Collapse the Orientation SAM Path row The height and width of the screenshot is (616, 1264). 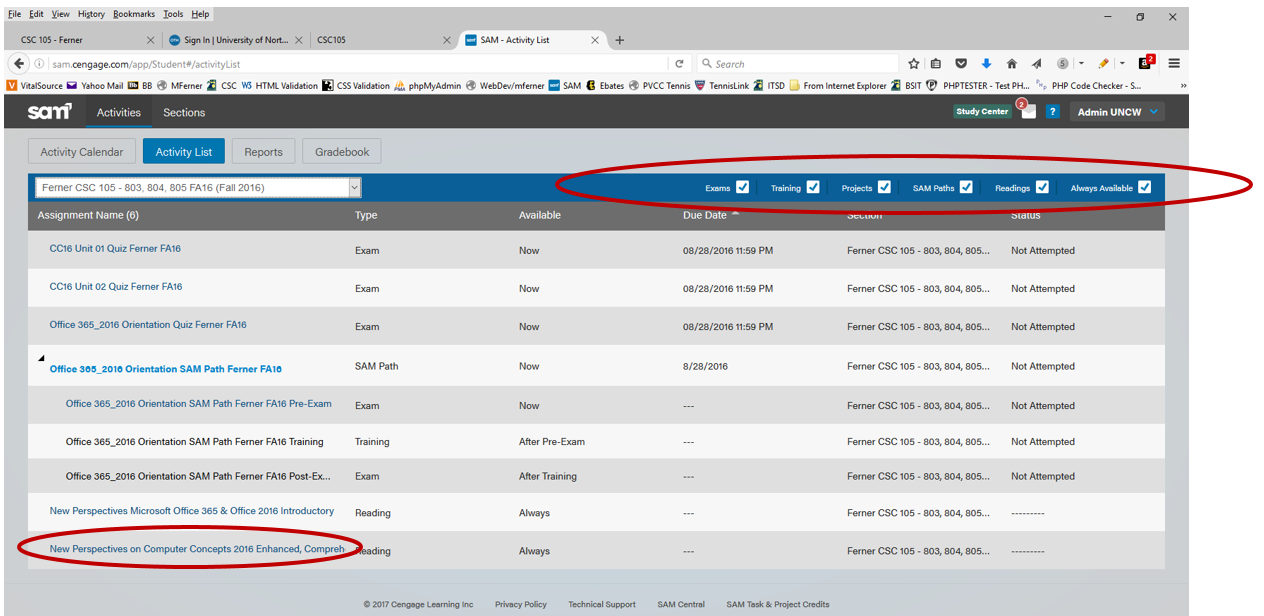tap(41, 358)
